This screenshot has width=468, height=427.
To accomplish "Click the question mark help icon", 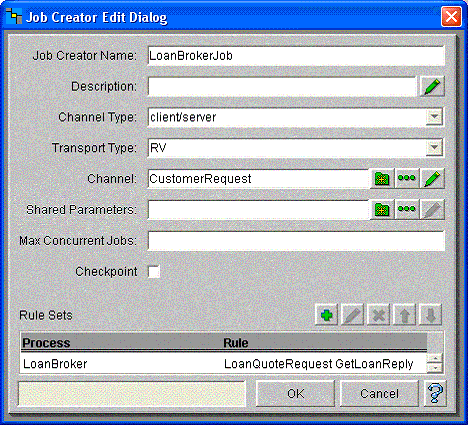I will coord(435,393).
